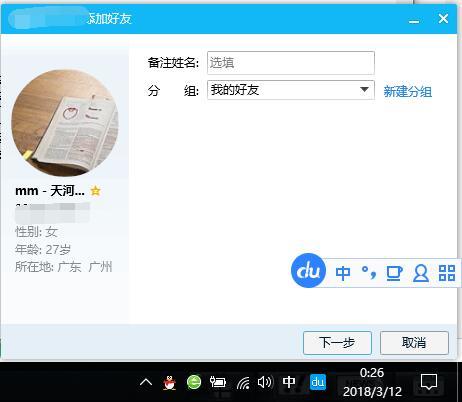Expand the 我的好友 group dropdown
The image size is (462, 402).
coord(291,90)
